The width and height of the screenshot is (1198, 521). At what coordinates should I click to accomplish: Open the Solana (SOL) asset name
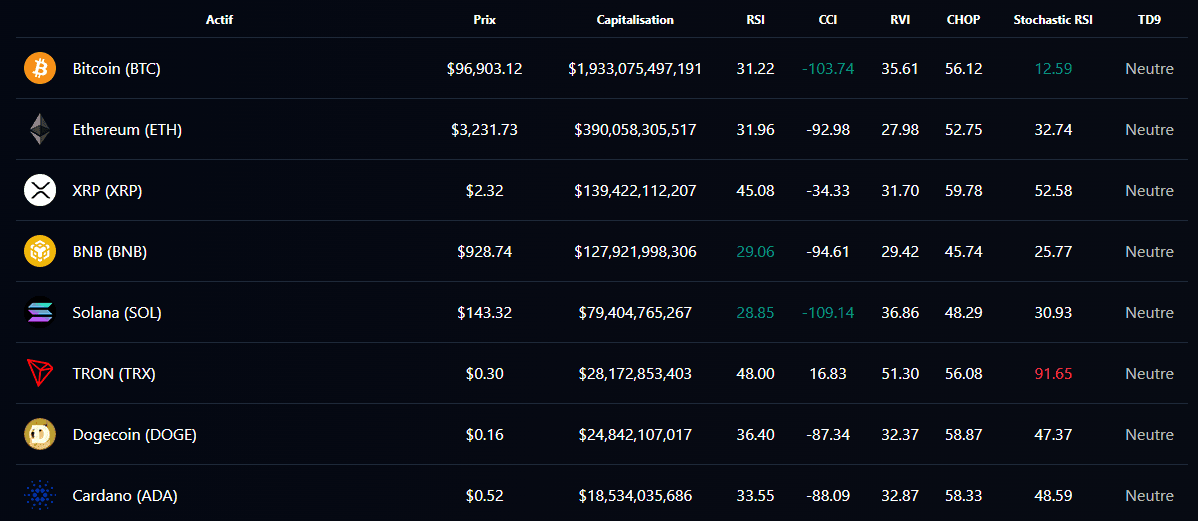click(117, 312)
